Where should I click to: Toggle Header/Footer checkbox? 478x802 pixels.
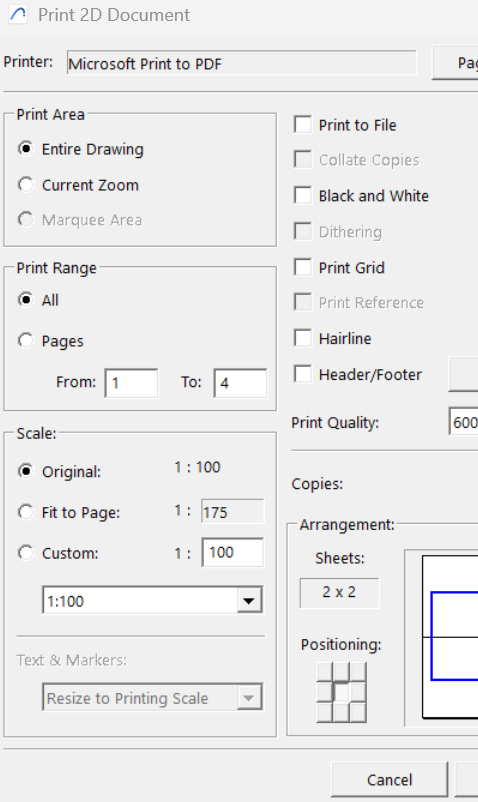tap(303, 374)
